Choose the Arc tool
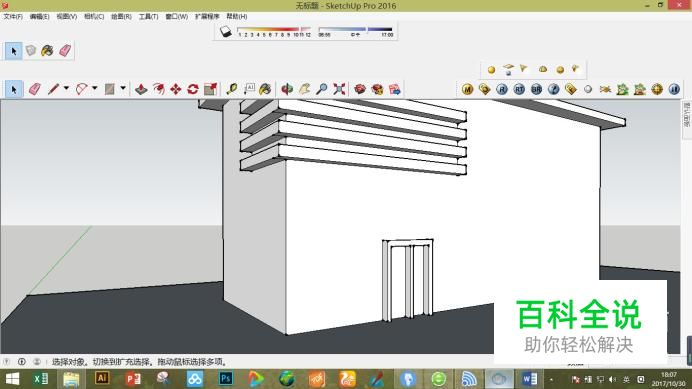 pos(82,89)
